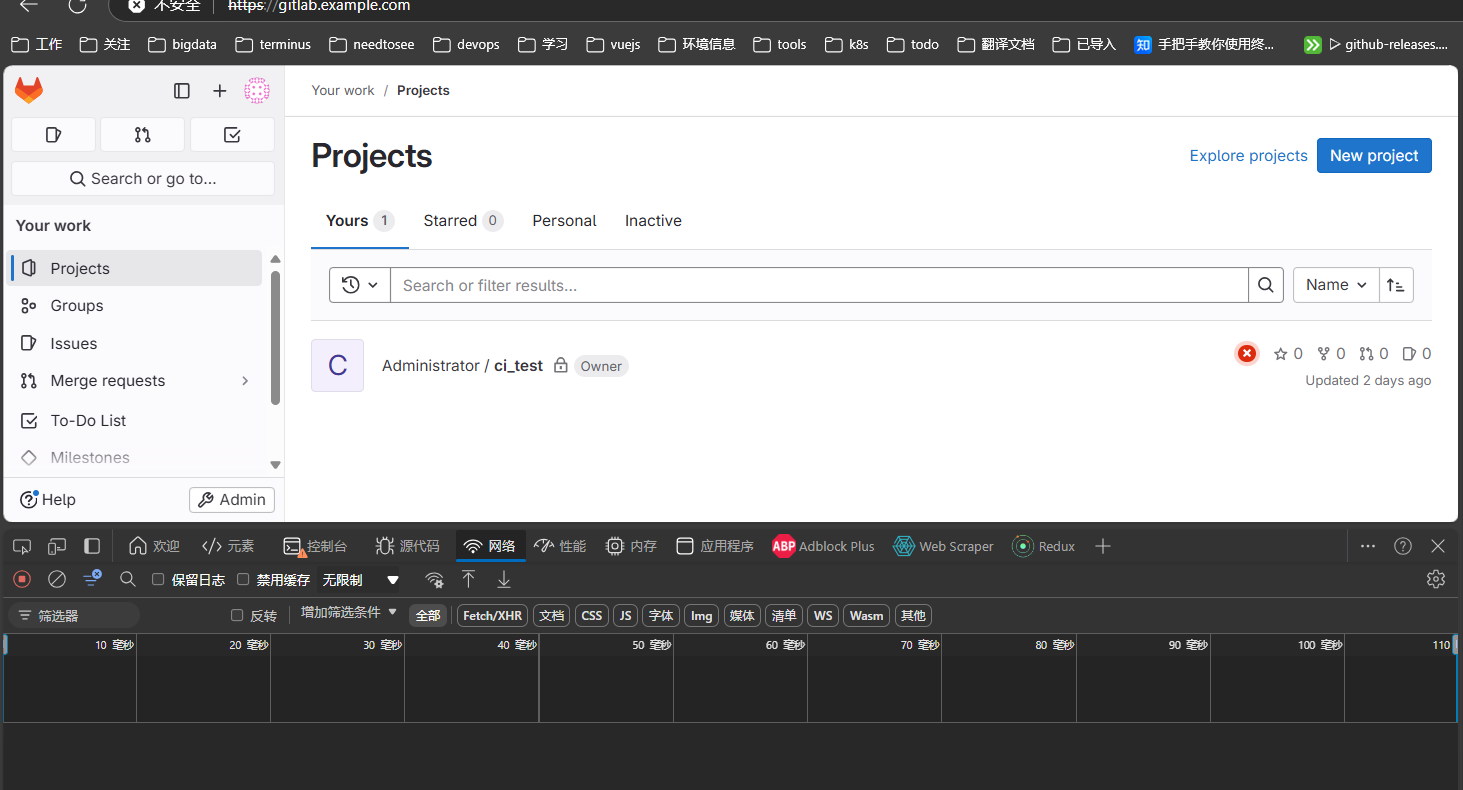Viewport: 1463px width, 790px height.
Task: Open network search magnifier icon
Action: coord(128,579)
